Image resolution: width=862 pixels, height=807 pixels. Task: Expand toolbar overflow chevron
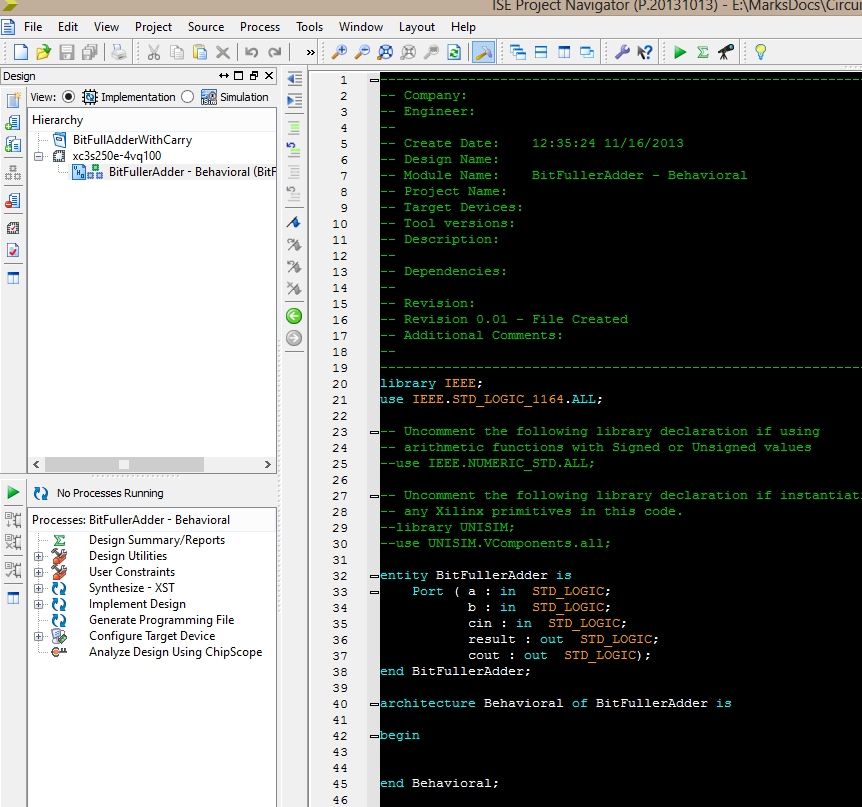[311, 53]
